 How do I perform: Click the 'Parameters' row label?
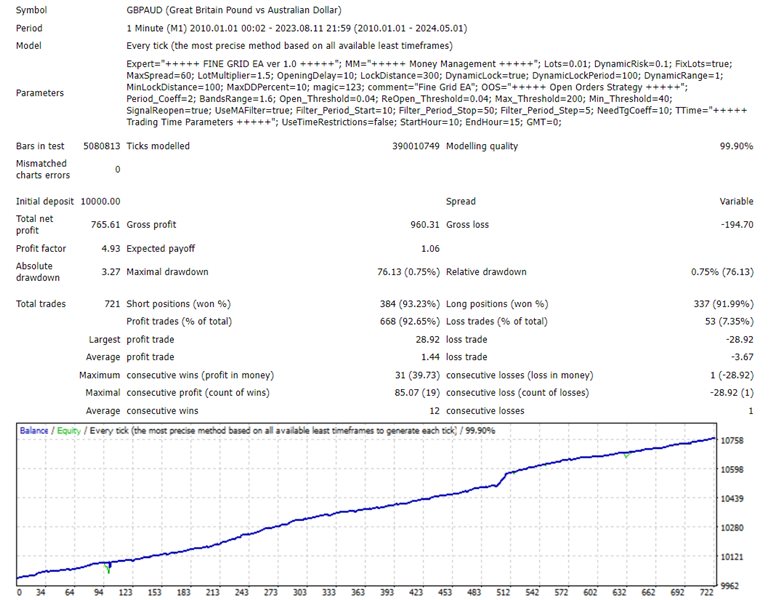40,93
